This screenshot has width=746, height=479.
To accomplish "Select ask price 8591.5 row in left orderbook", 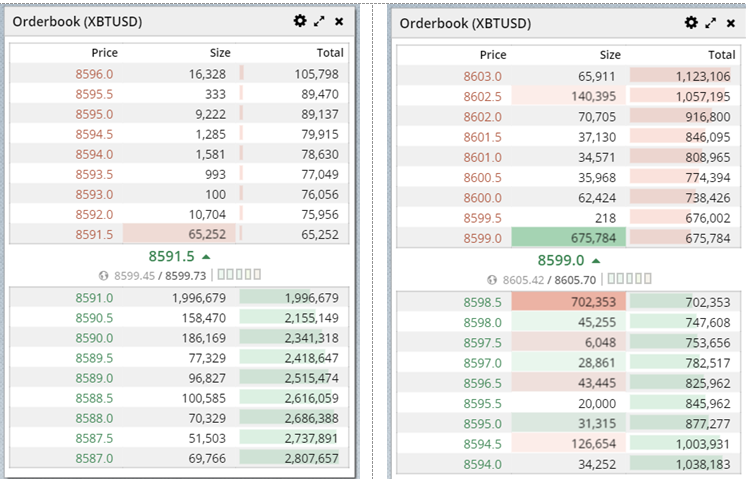I will point(179,234).
